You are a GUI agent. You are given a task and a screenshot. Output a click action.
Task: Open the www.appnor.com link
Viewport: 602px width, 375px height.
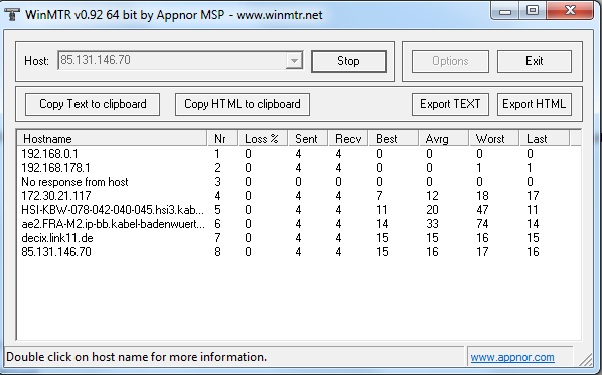(x=513, y=357)
